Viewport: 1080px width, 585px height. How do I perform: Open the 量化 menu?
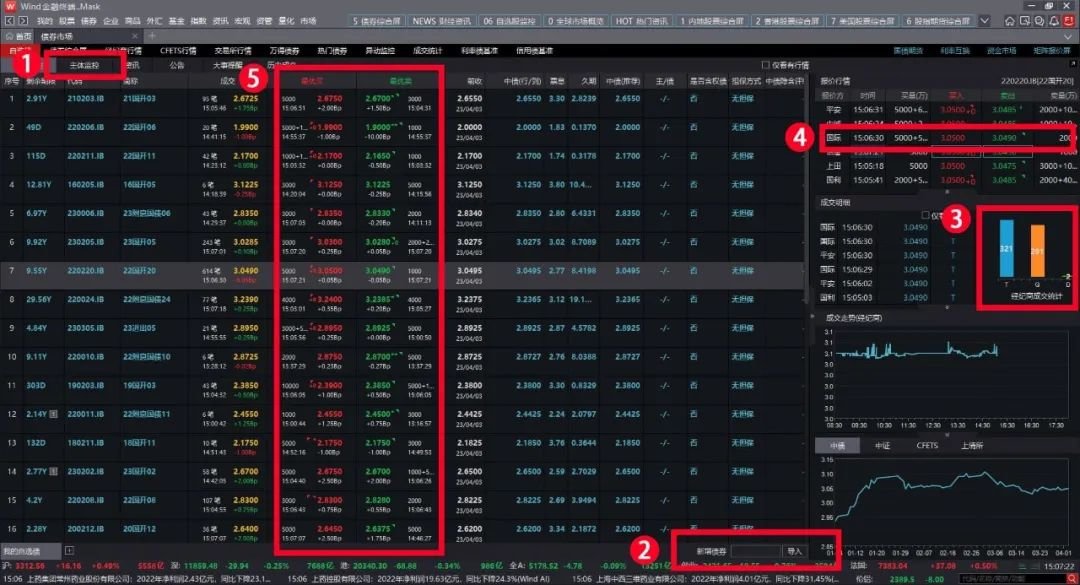click(x=287, y=21)
